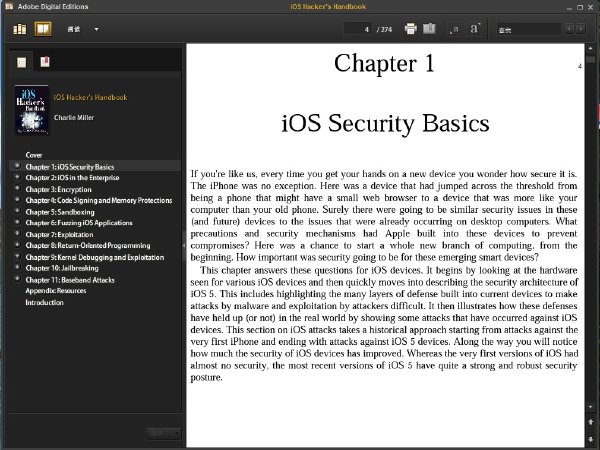Switch to the Library view icon

coord(20,29)
